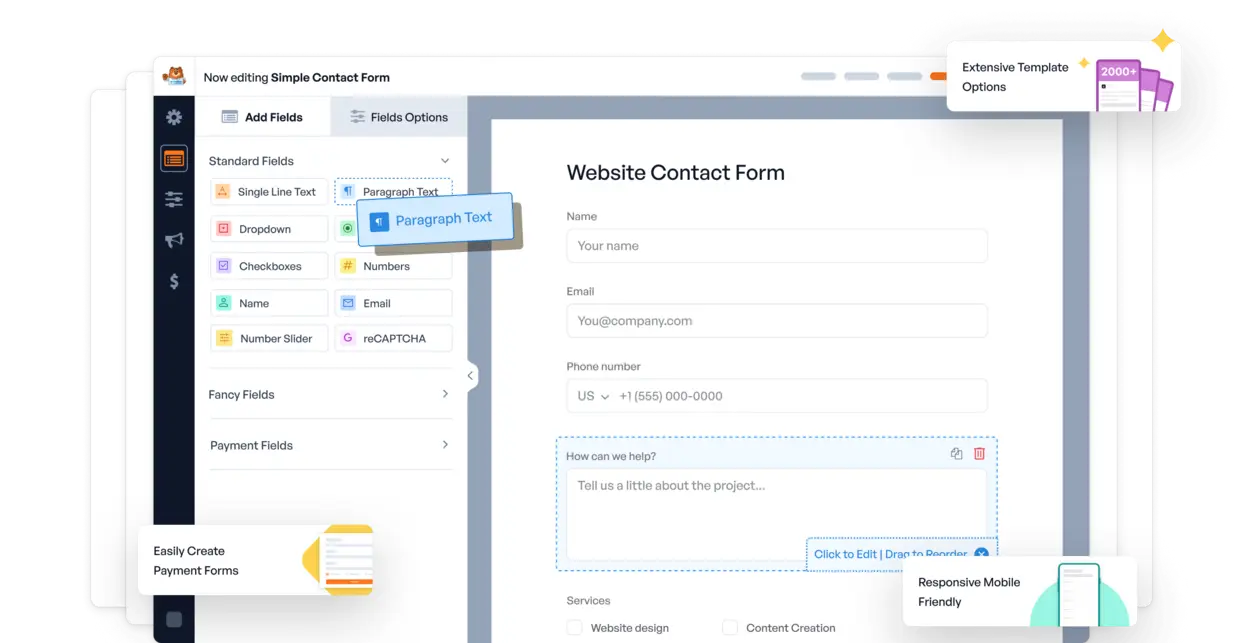Add a Checkboxes field

269,266
